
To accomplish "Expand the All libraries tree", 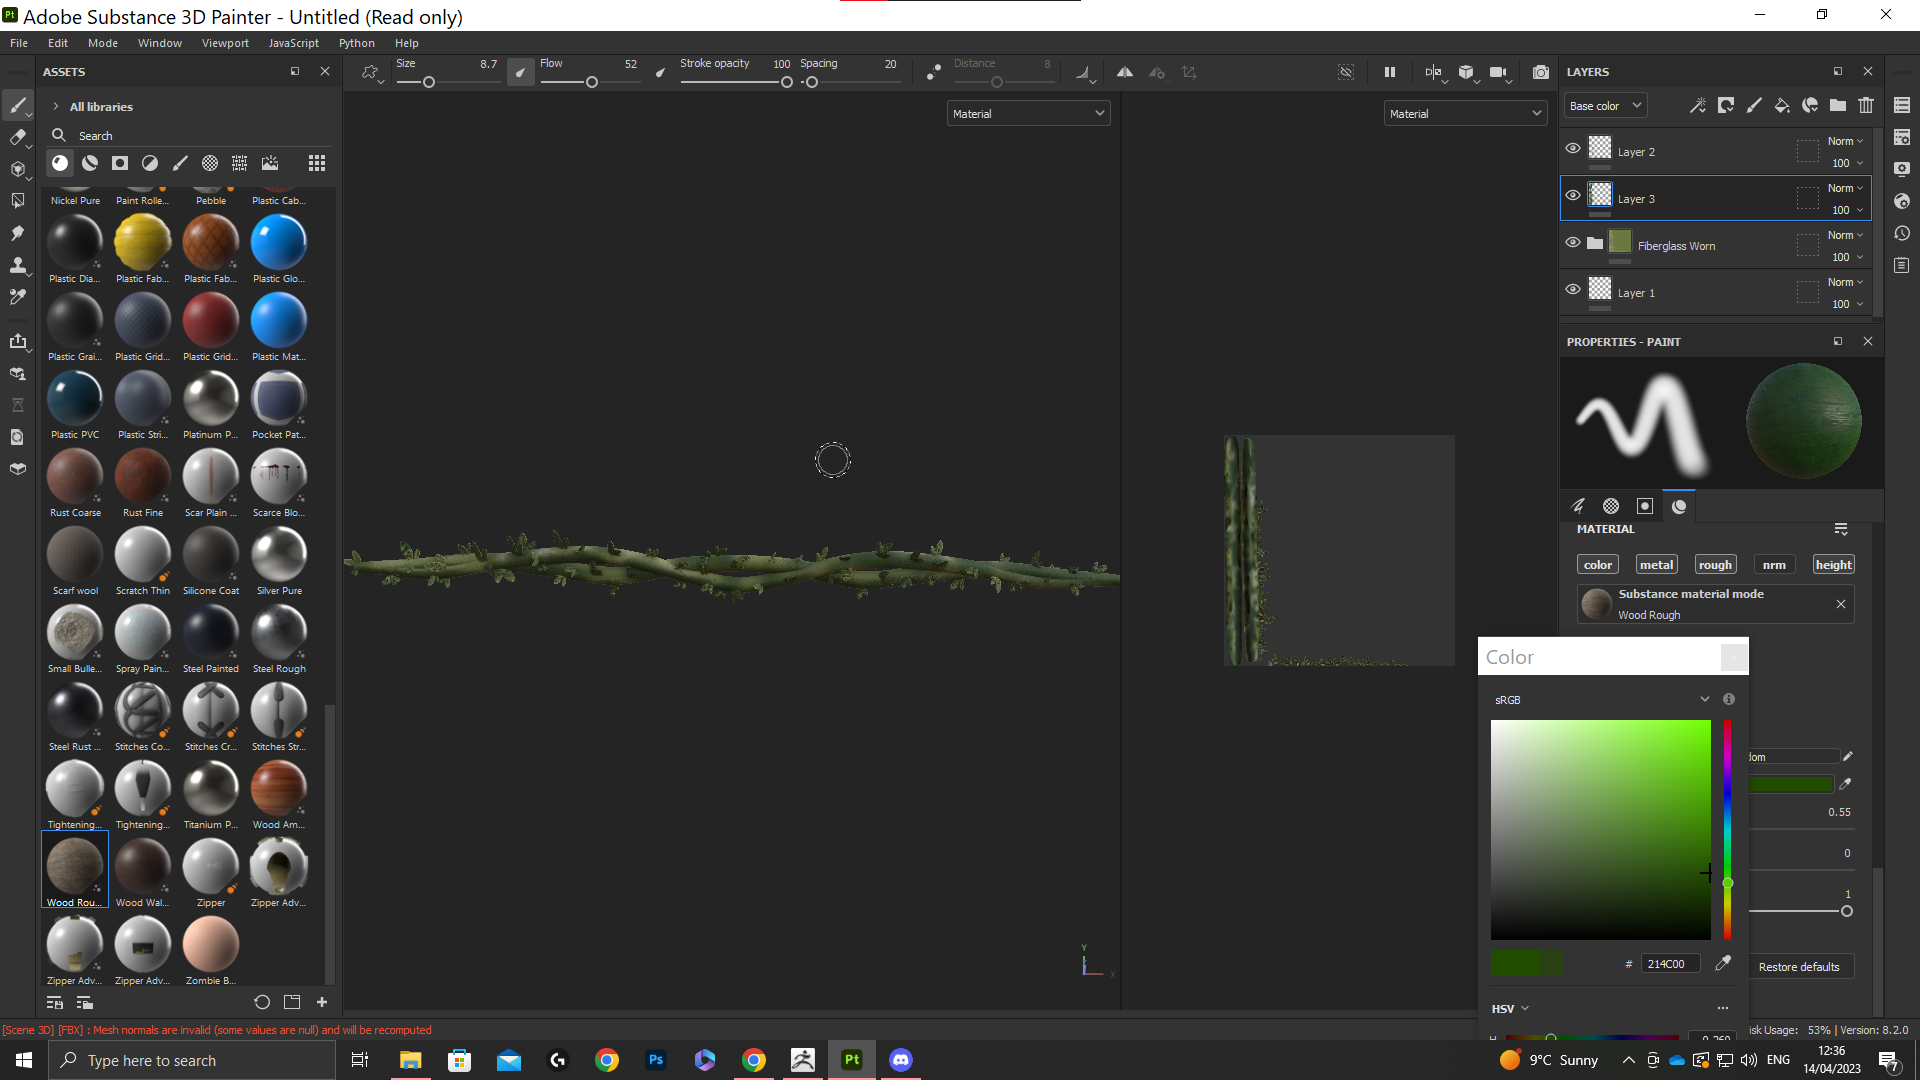I will coord(56,107).
